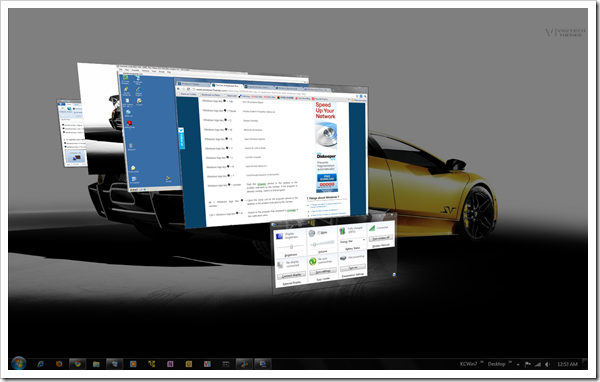The width and height of the screenshot is (600, 382).
Task: Click the green wireless signal icon
Action: 372,228
